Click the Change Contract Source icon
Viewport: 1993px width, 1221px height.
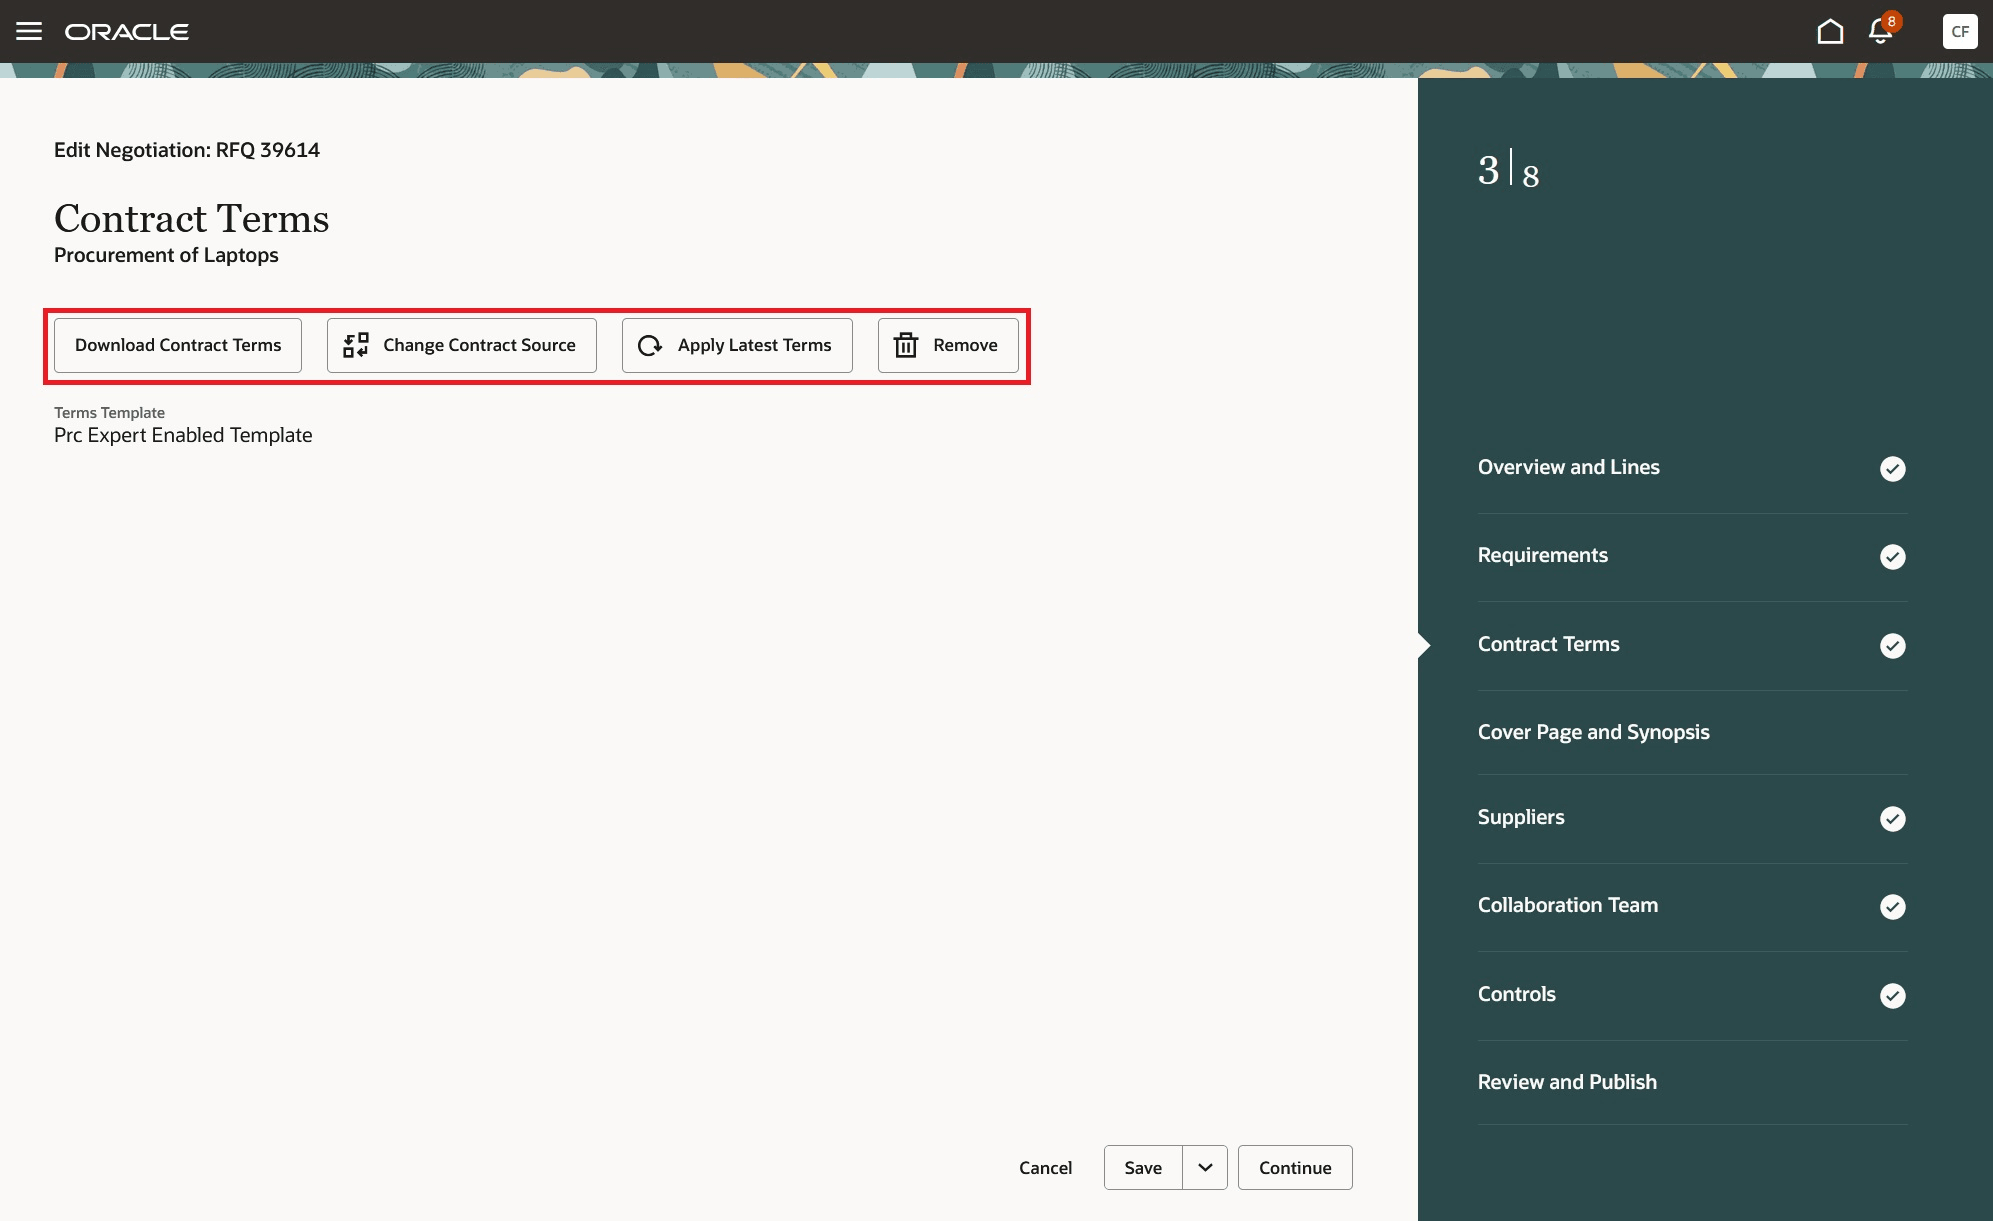pyautogui.click(x=356, y=345)
